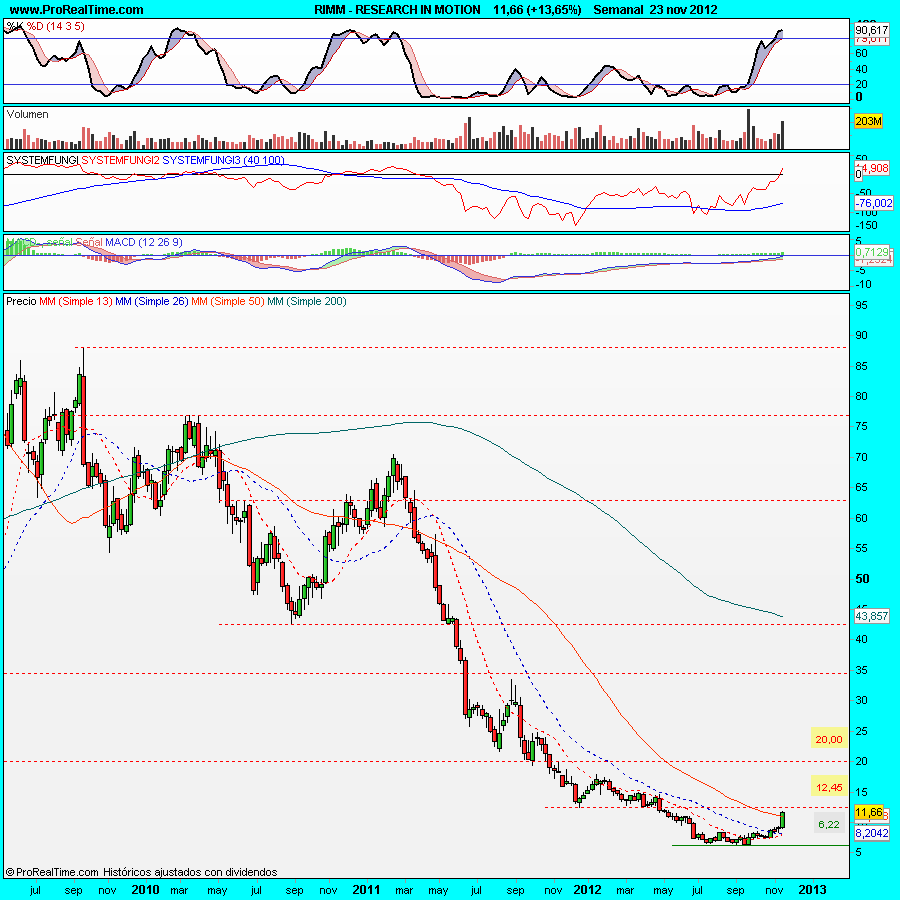Viewport: 900px width, 900px height.
Task: Click the MACD (12 26 9) label
Action: 143,242
